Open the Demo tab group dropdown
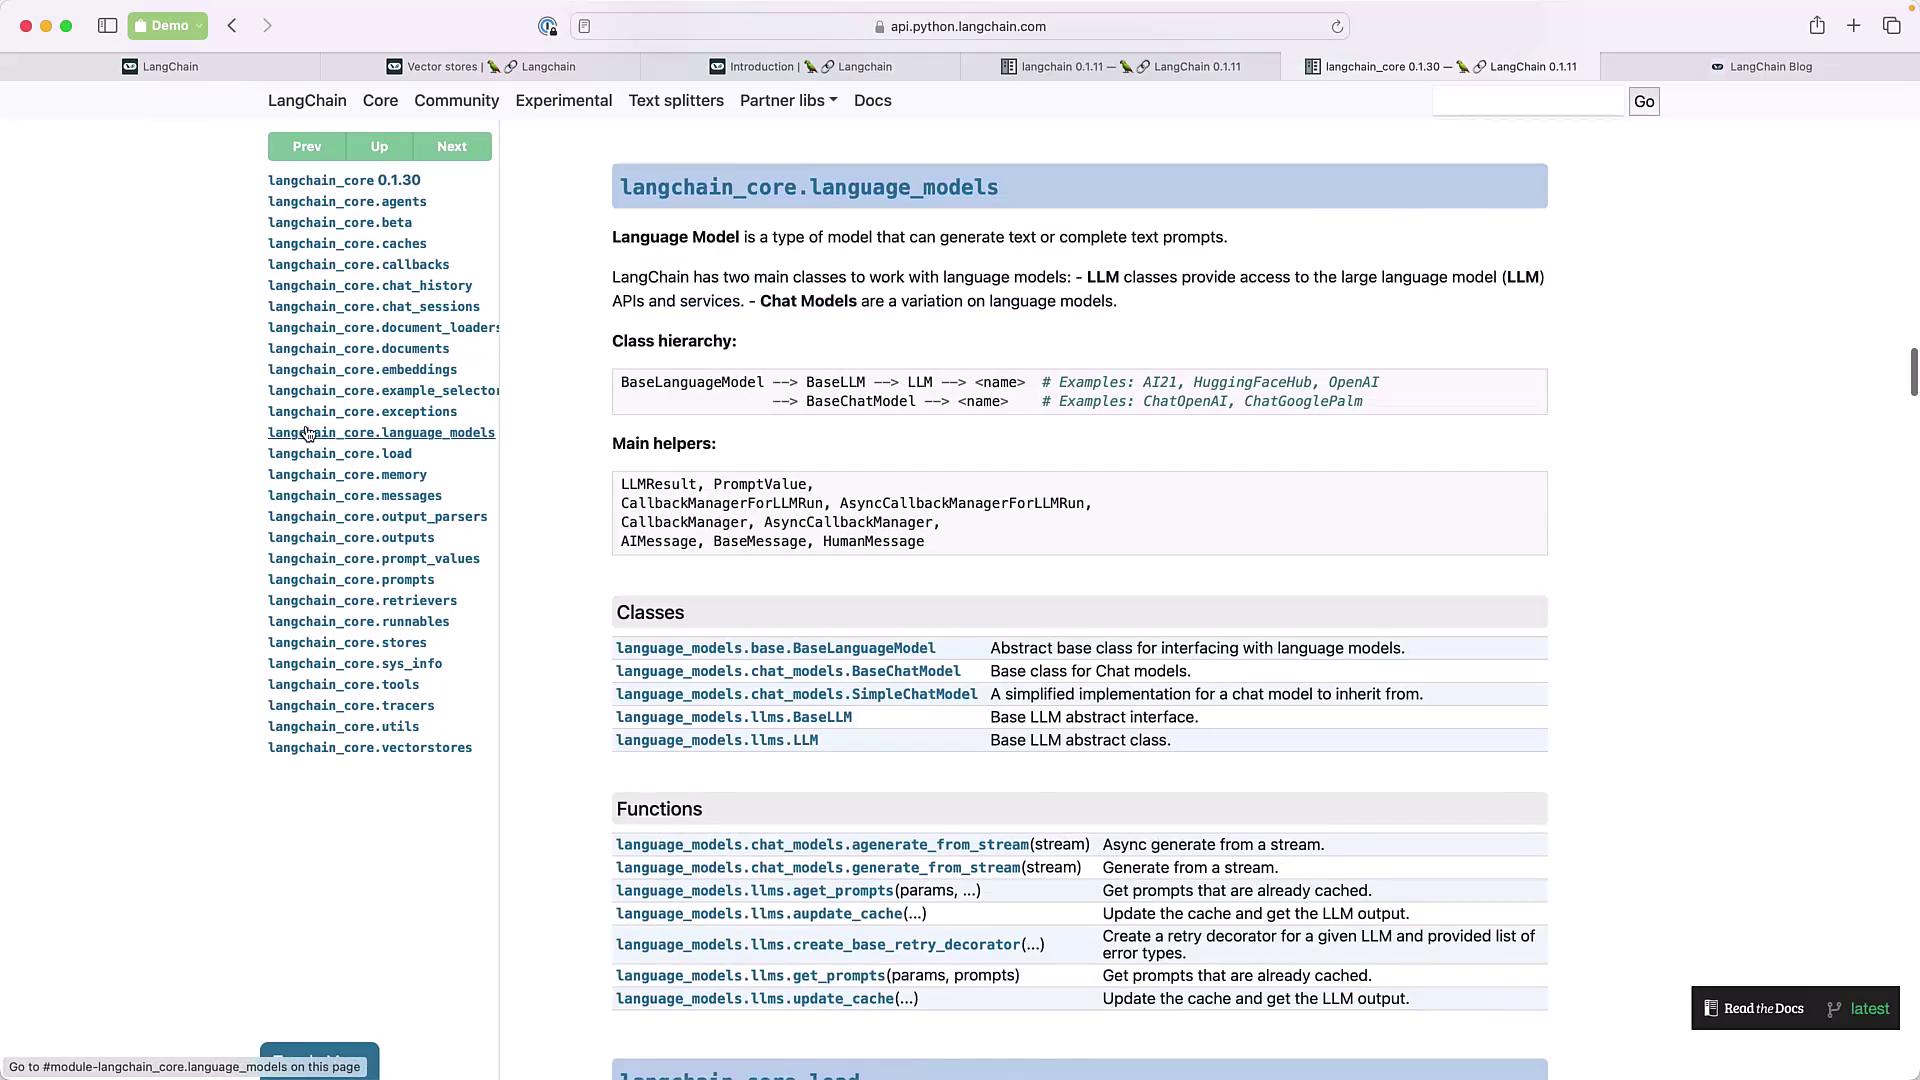This screenshot has height=1080, width=1920. pos(168,26)
